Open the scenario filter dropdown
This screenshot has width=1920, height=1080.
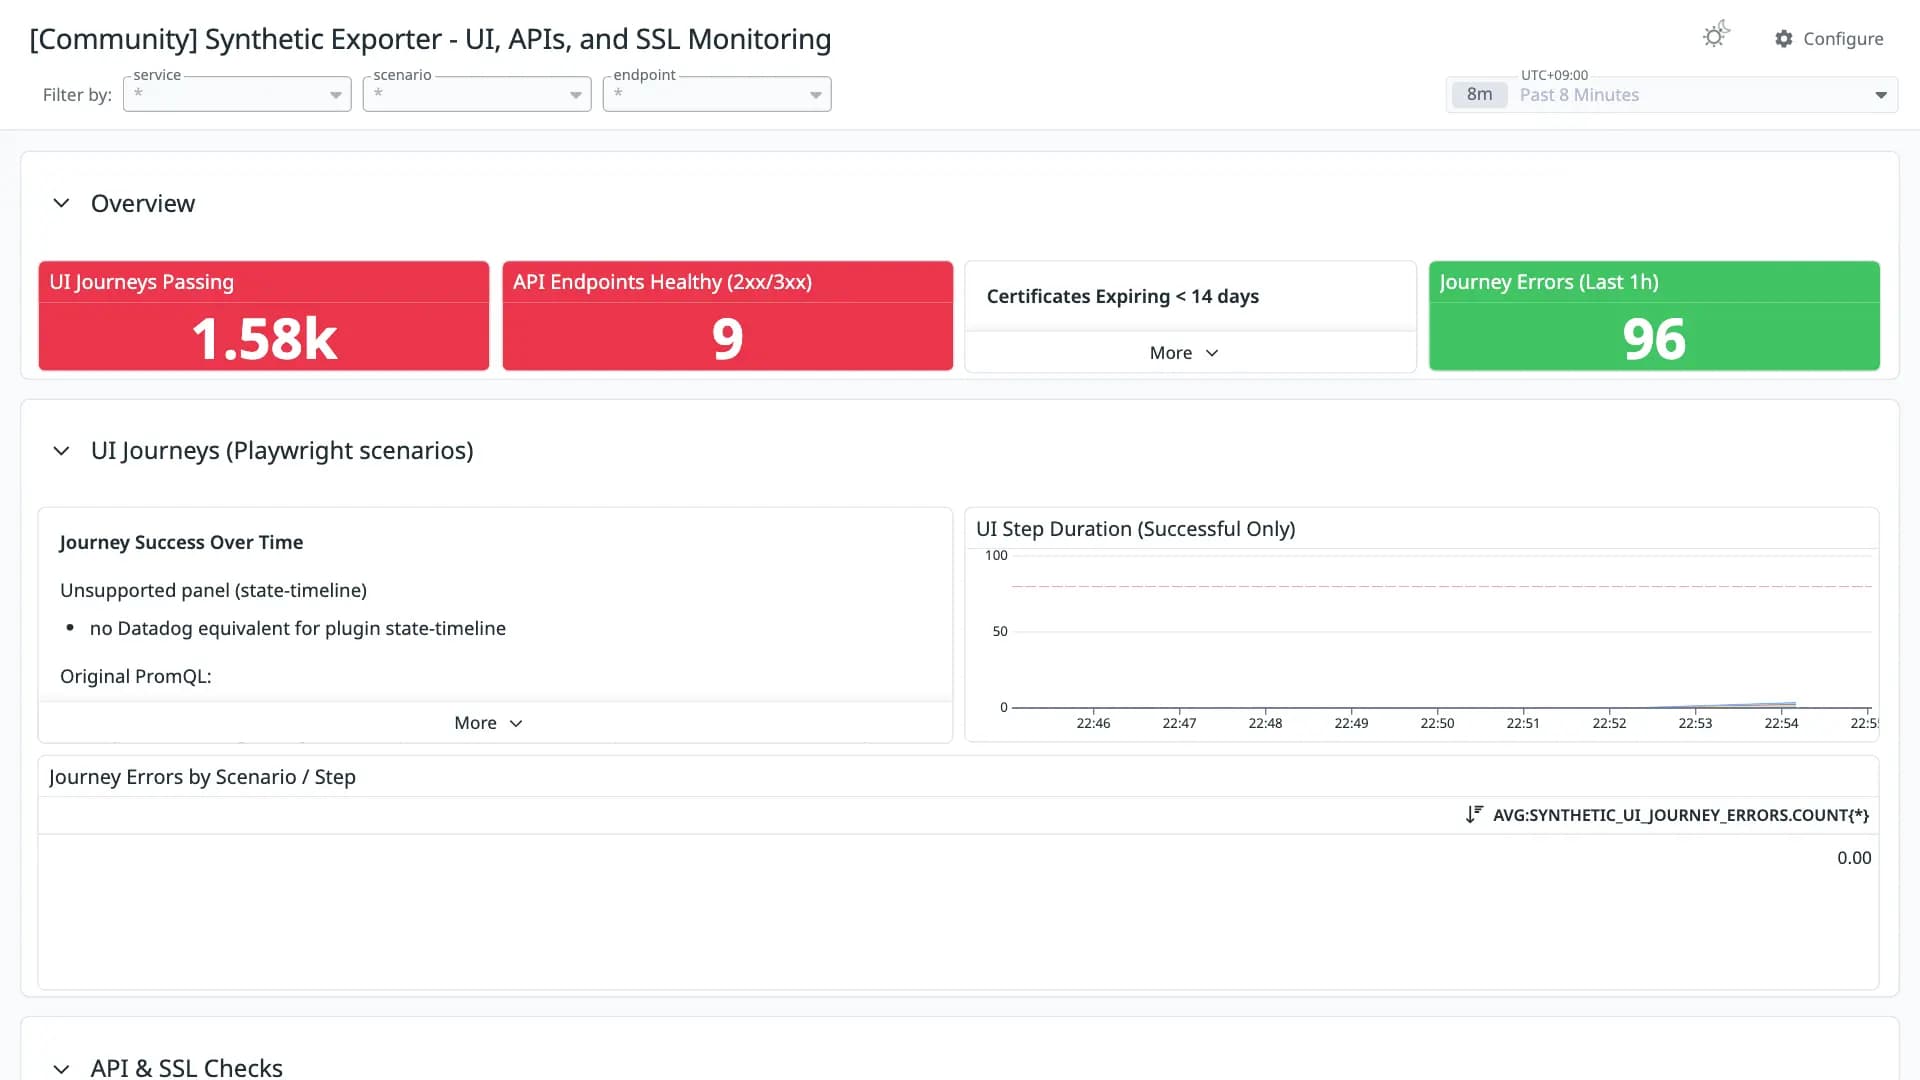pyautogui.click(x=477, y=94)
